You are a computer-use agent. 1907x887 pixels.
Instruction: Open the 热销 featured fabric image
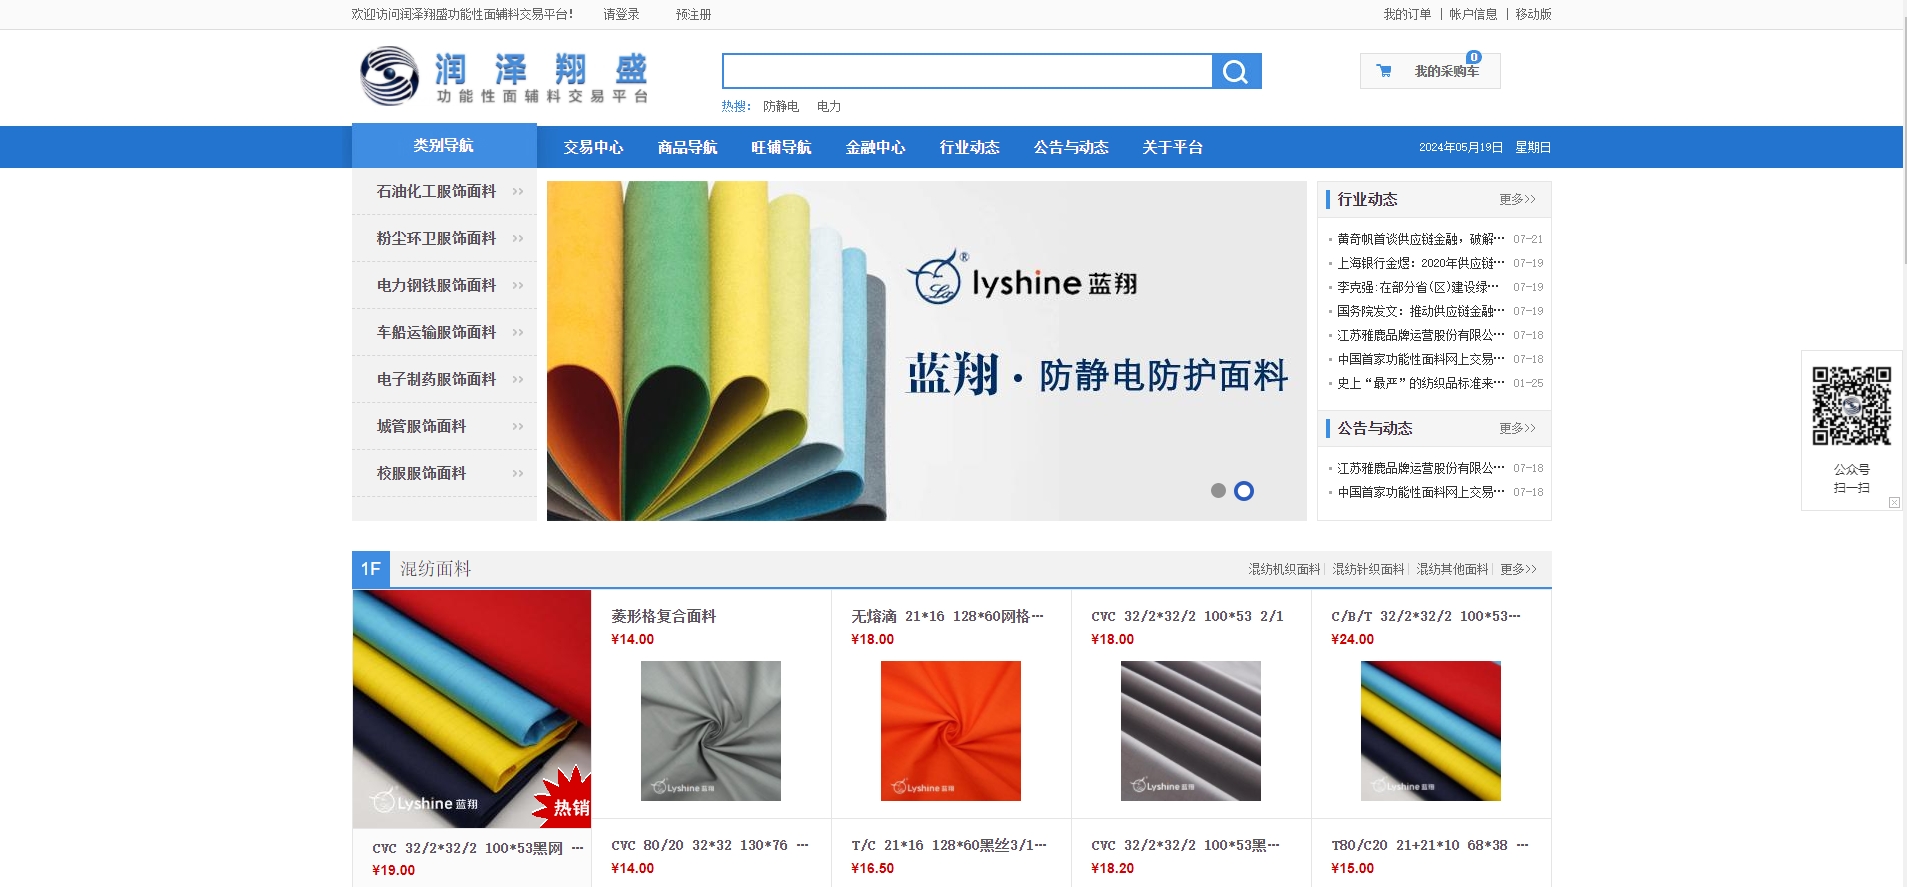(x=472, y=709)
